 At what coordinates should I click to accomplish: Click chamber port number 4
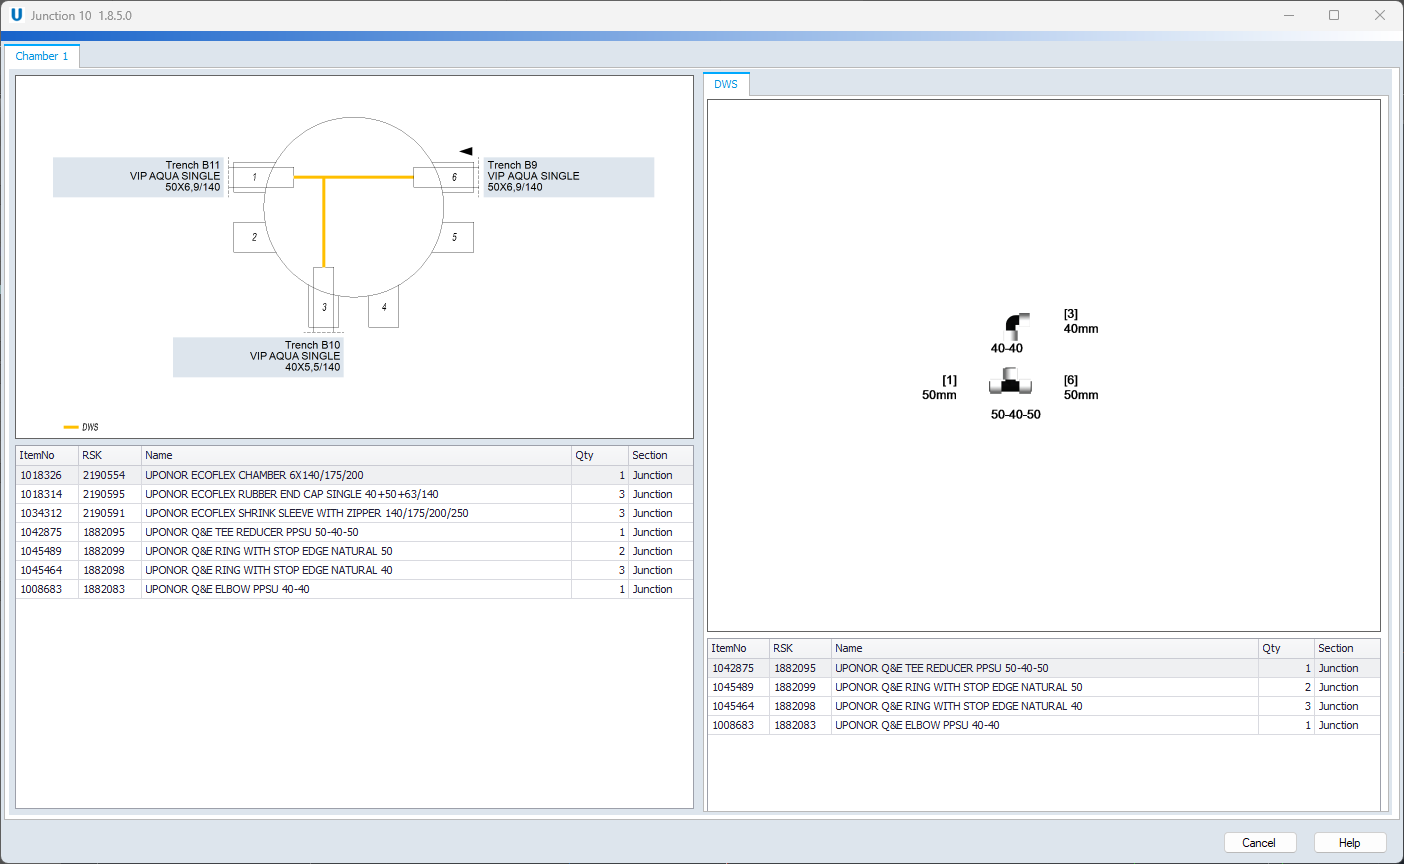384,307
